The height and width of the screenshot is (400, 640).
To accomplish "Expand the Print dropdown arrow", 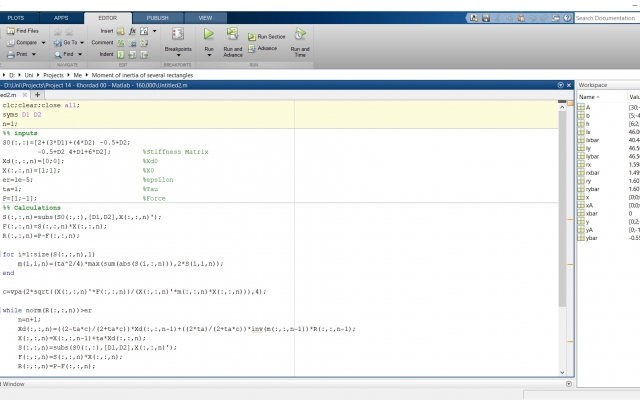I will tap(34, 54).
